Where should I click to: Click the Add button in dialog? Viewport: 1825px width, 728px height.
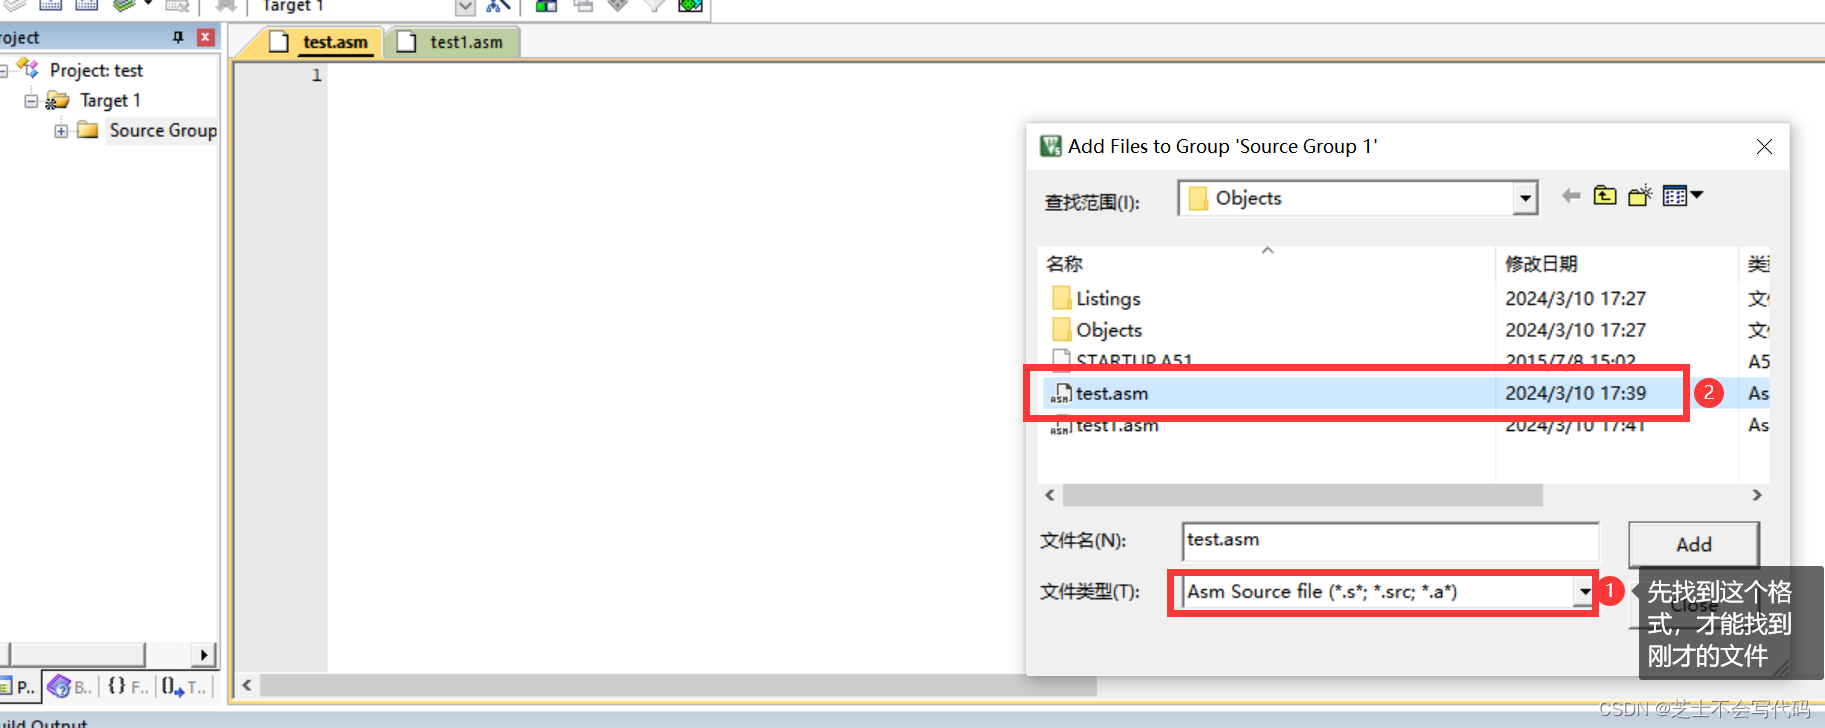[x=1694, y=545]
